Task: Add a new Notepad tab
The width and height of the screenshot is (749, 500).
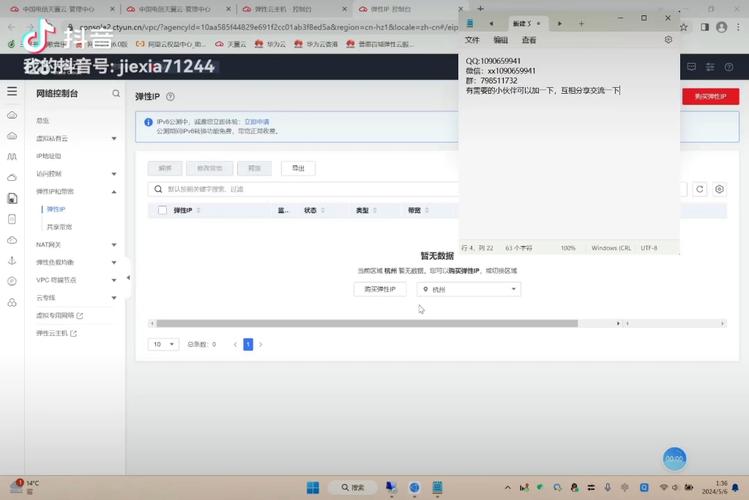Action: pyautogui.click(x=581, y=23)
